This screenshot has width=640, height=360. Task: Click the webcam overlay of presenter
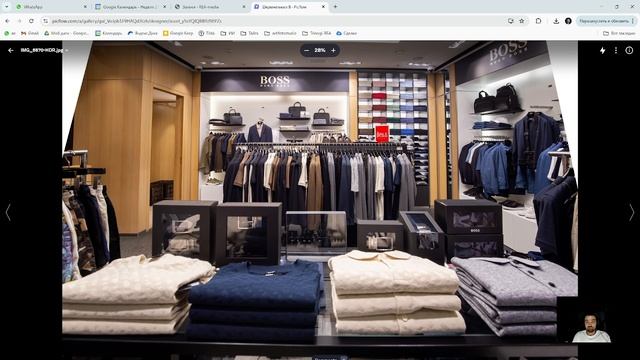591,320
